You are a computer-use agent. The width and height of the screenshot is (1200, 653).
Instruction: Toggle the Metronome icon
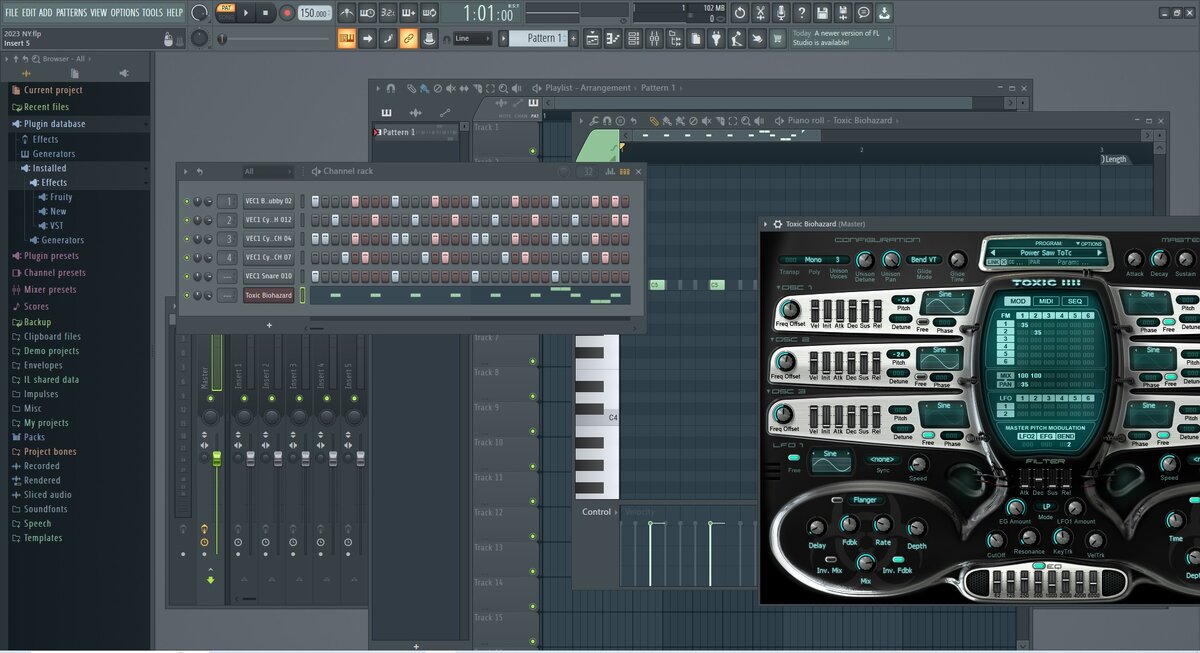pos(346,13)
